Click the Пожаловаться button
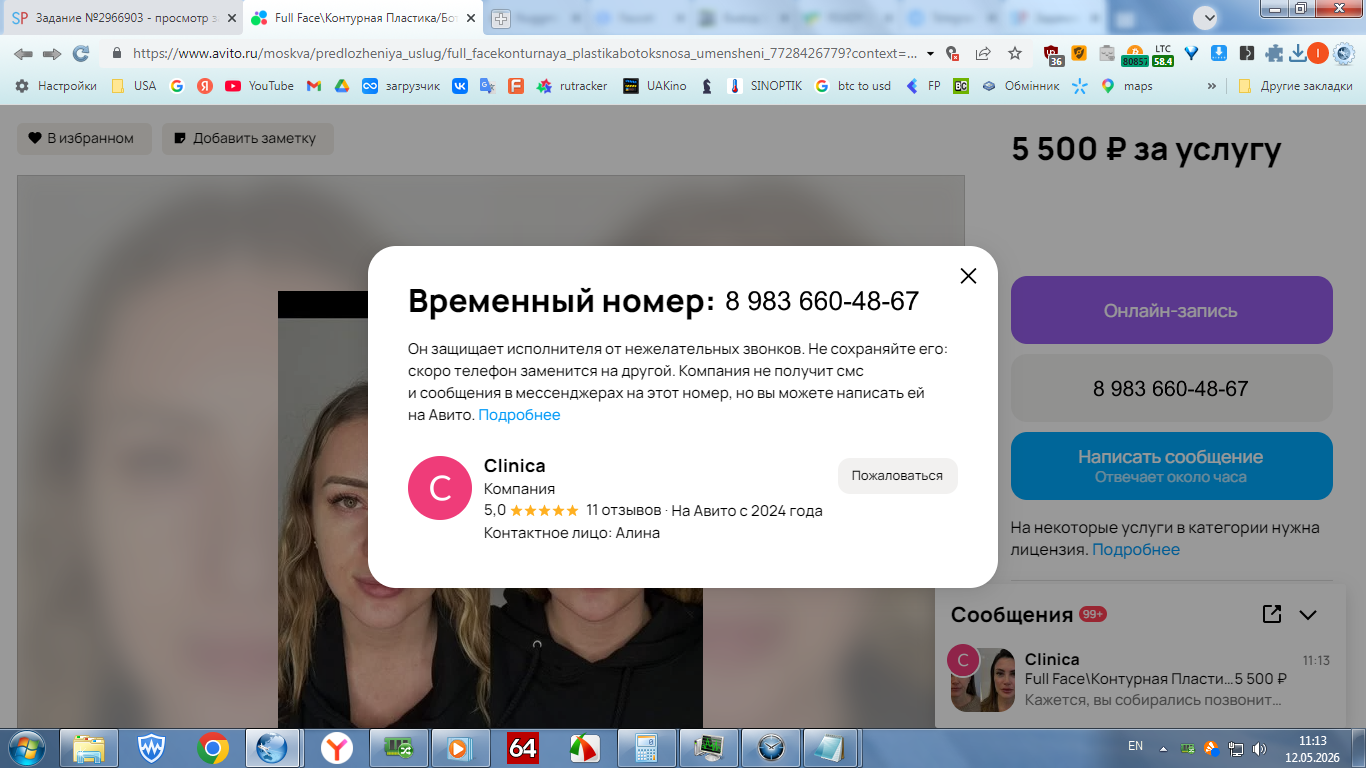1366x768 pixels. pyautogui.click(x=897, y=476)
